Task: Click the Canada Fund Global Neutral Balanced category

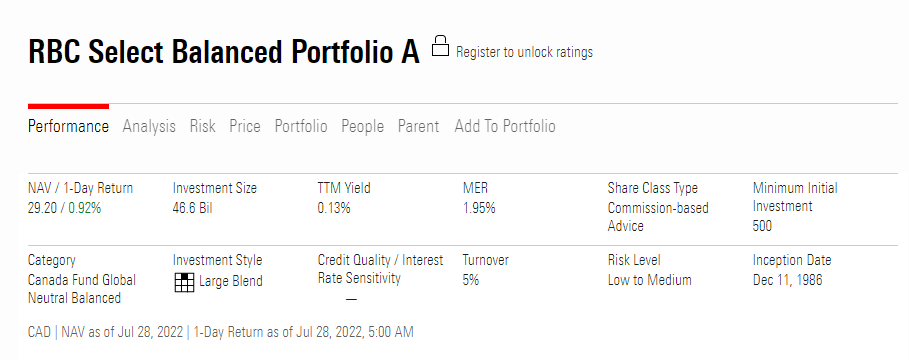Action: pos(82,289)
